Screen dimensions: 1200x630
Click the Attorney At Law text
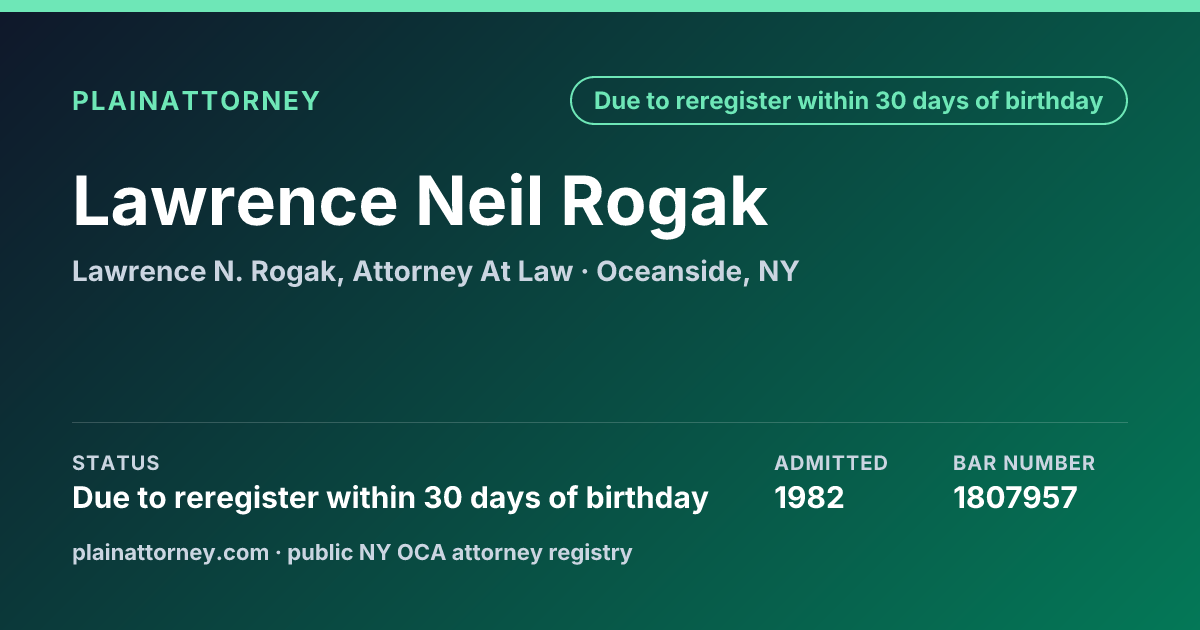463,271
